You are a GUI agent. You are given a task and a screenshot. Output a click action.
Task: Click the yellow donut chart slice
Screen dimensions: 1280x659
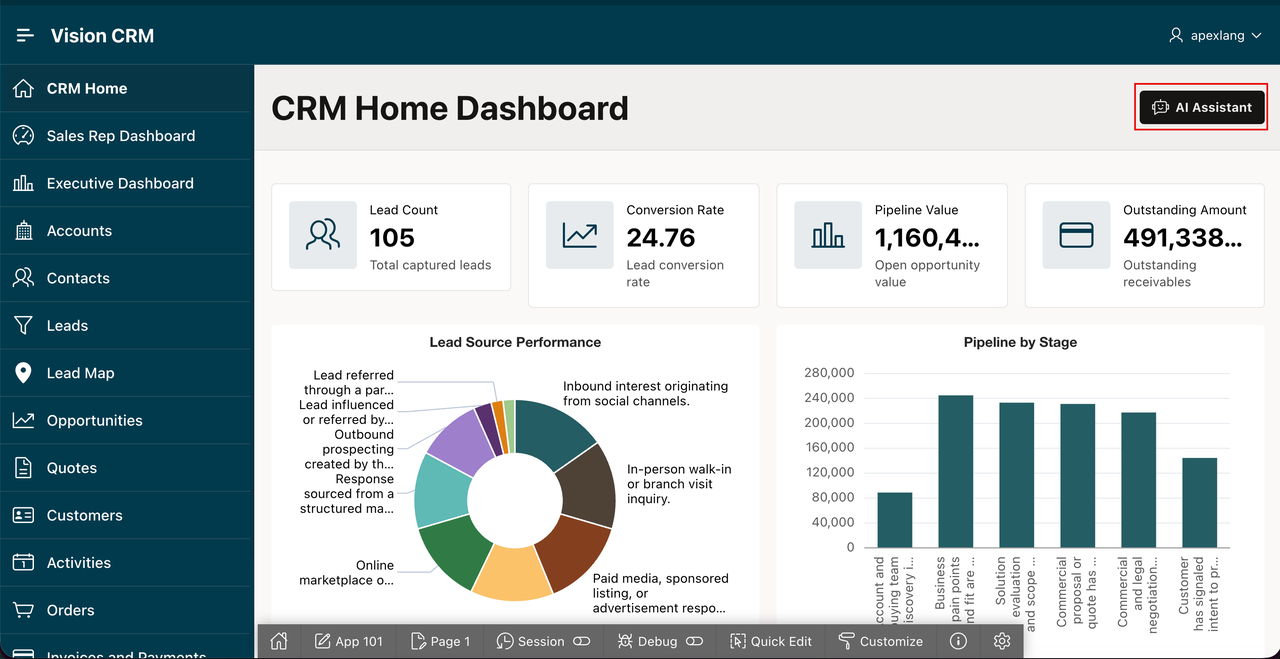(511, 572)
